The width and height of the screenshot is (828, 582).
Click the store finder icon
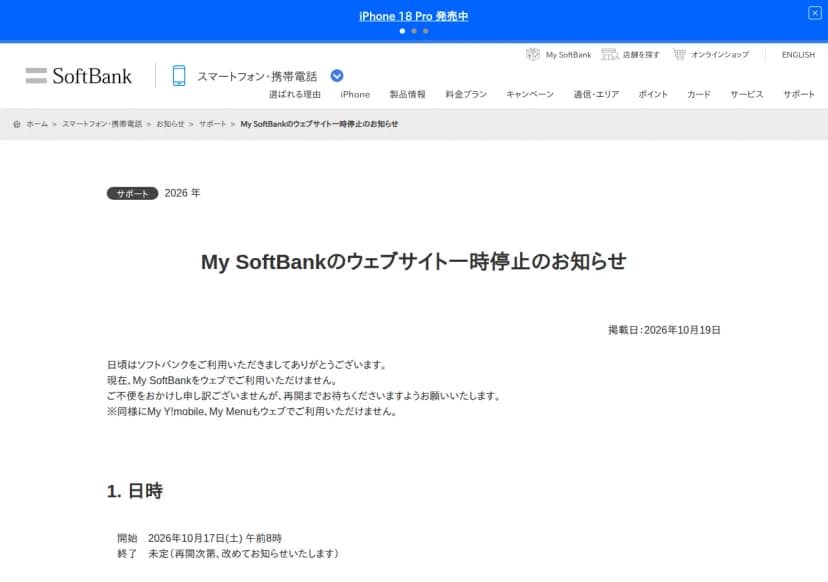609,54
